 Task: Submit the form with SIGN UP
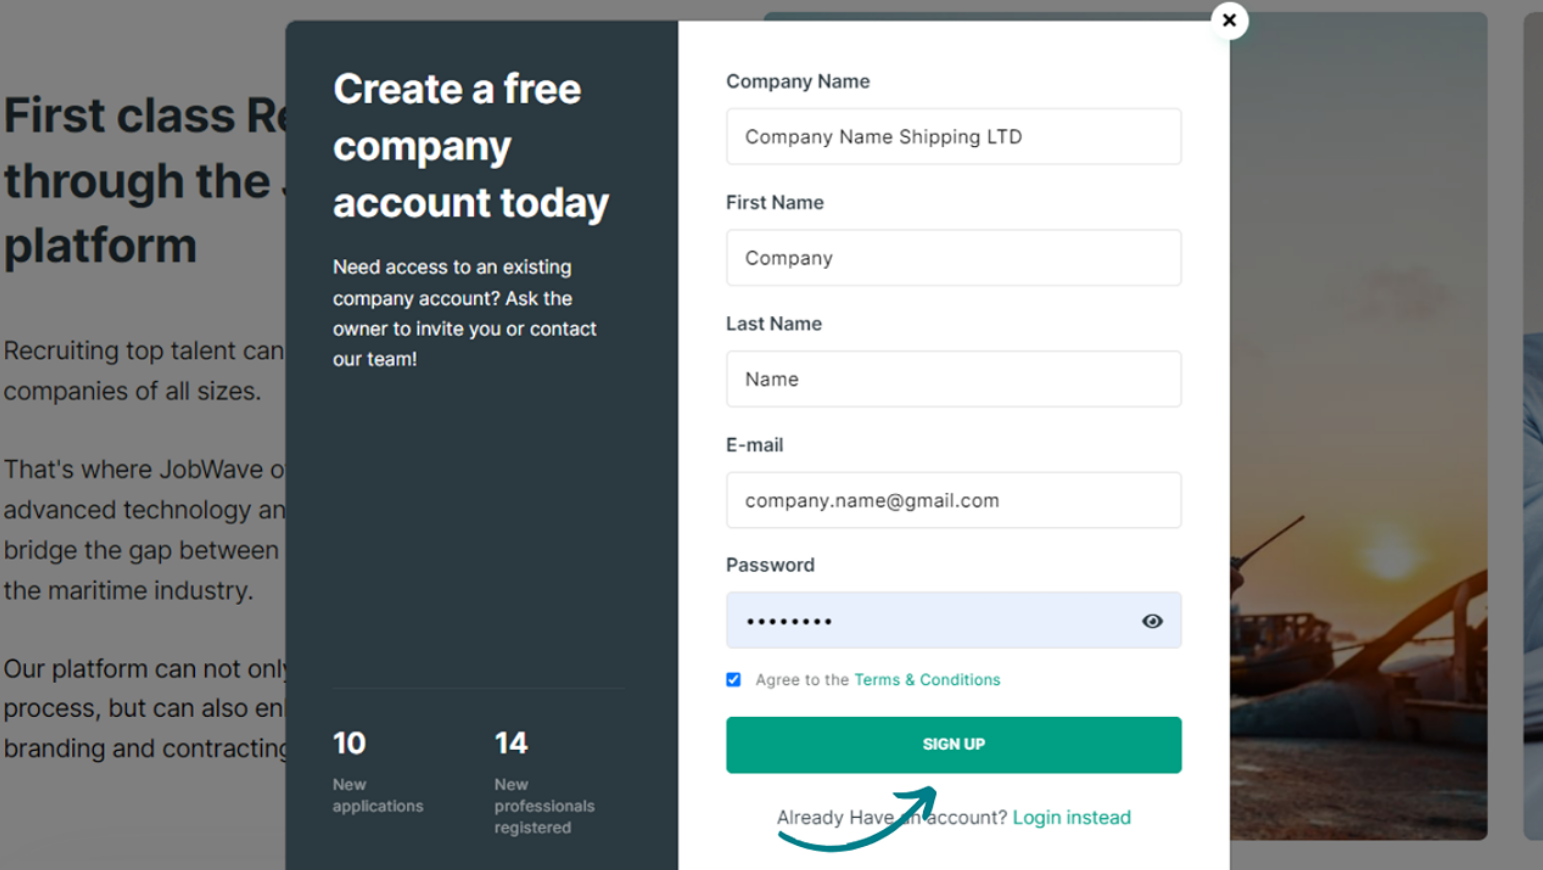coord(953,744)
